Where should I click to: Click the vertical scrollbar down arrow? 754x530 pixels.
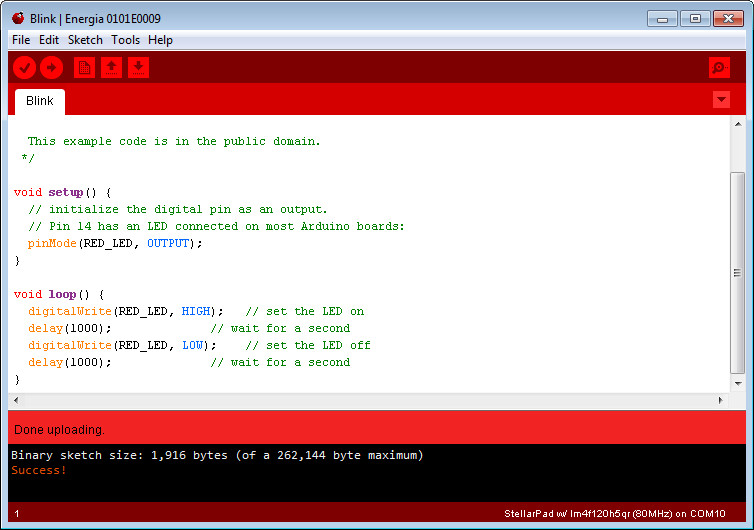pos(738,383)
